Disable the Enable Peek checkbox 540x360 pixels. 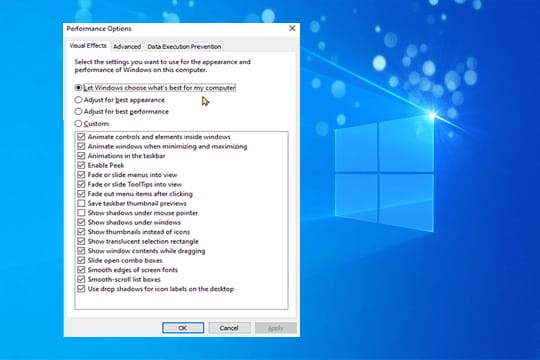(81, 165)
